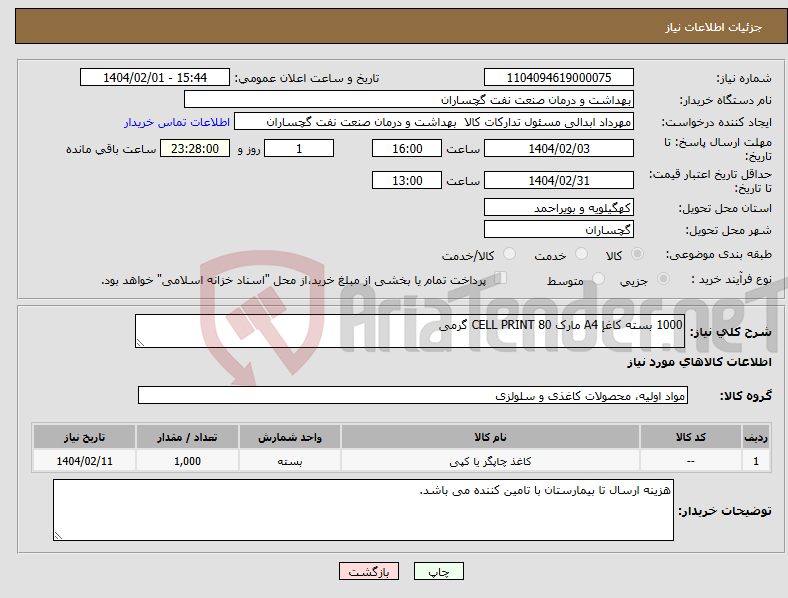Select the خدمت radio button

pyautogui.click(x=581, y=254)
